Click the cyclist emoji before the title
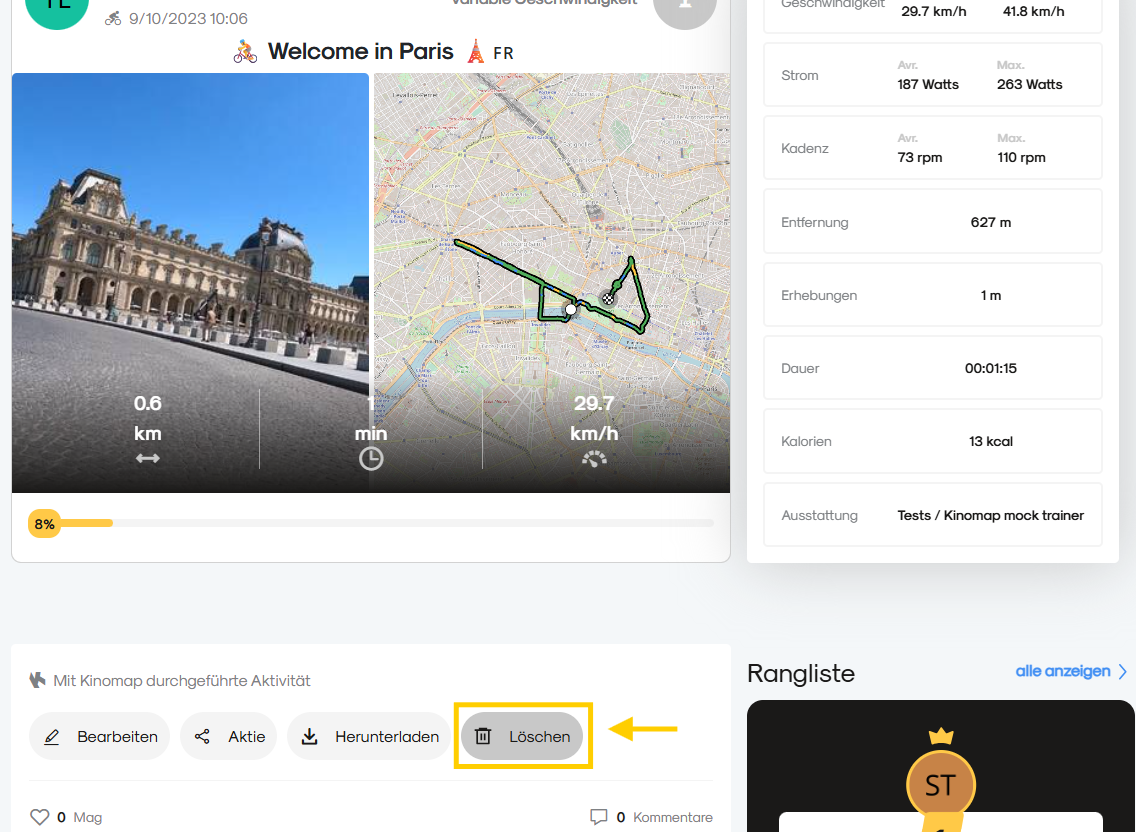This screenshot has width=1136, height=832. tap(246, 51)
